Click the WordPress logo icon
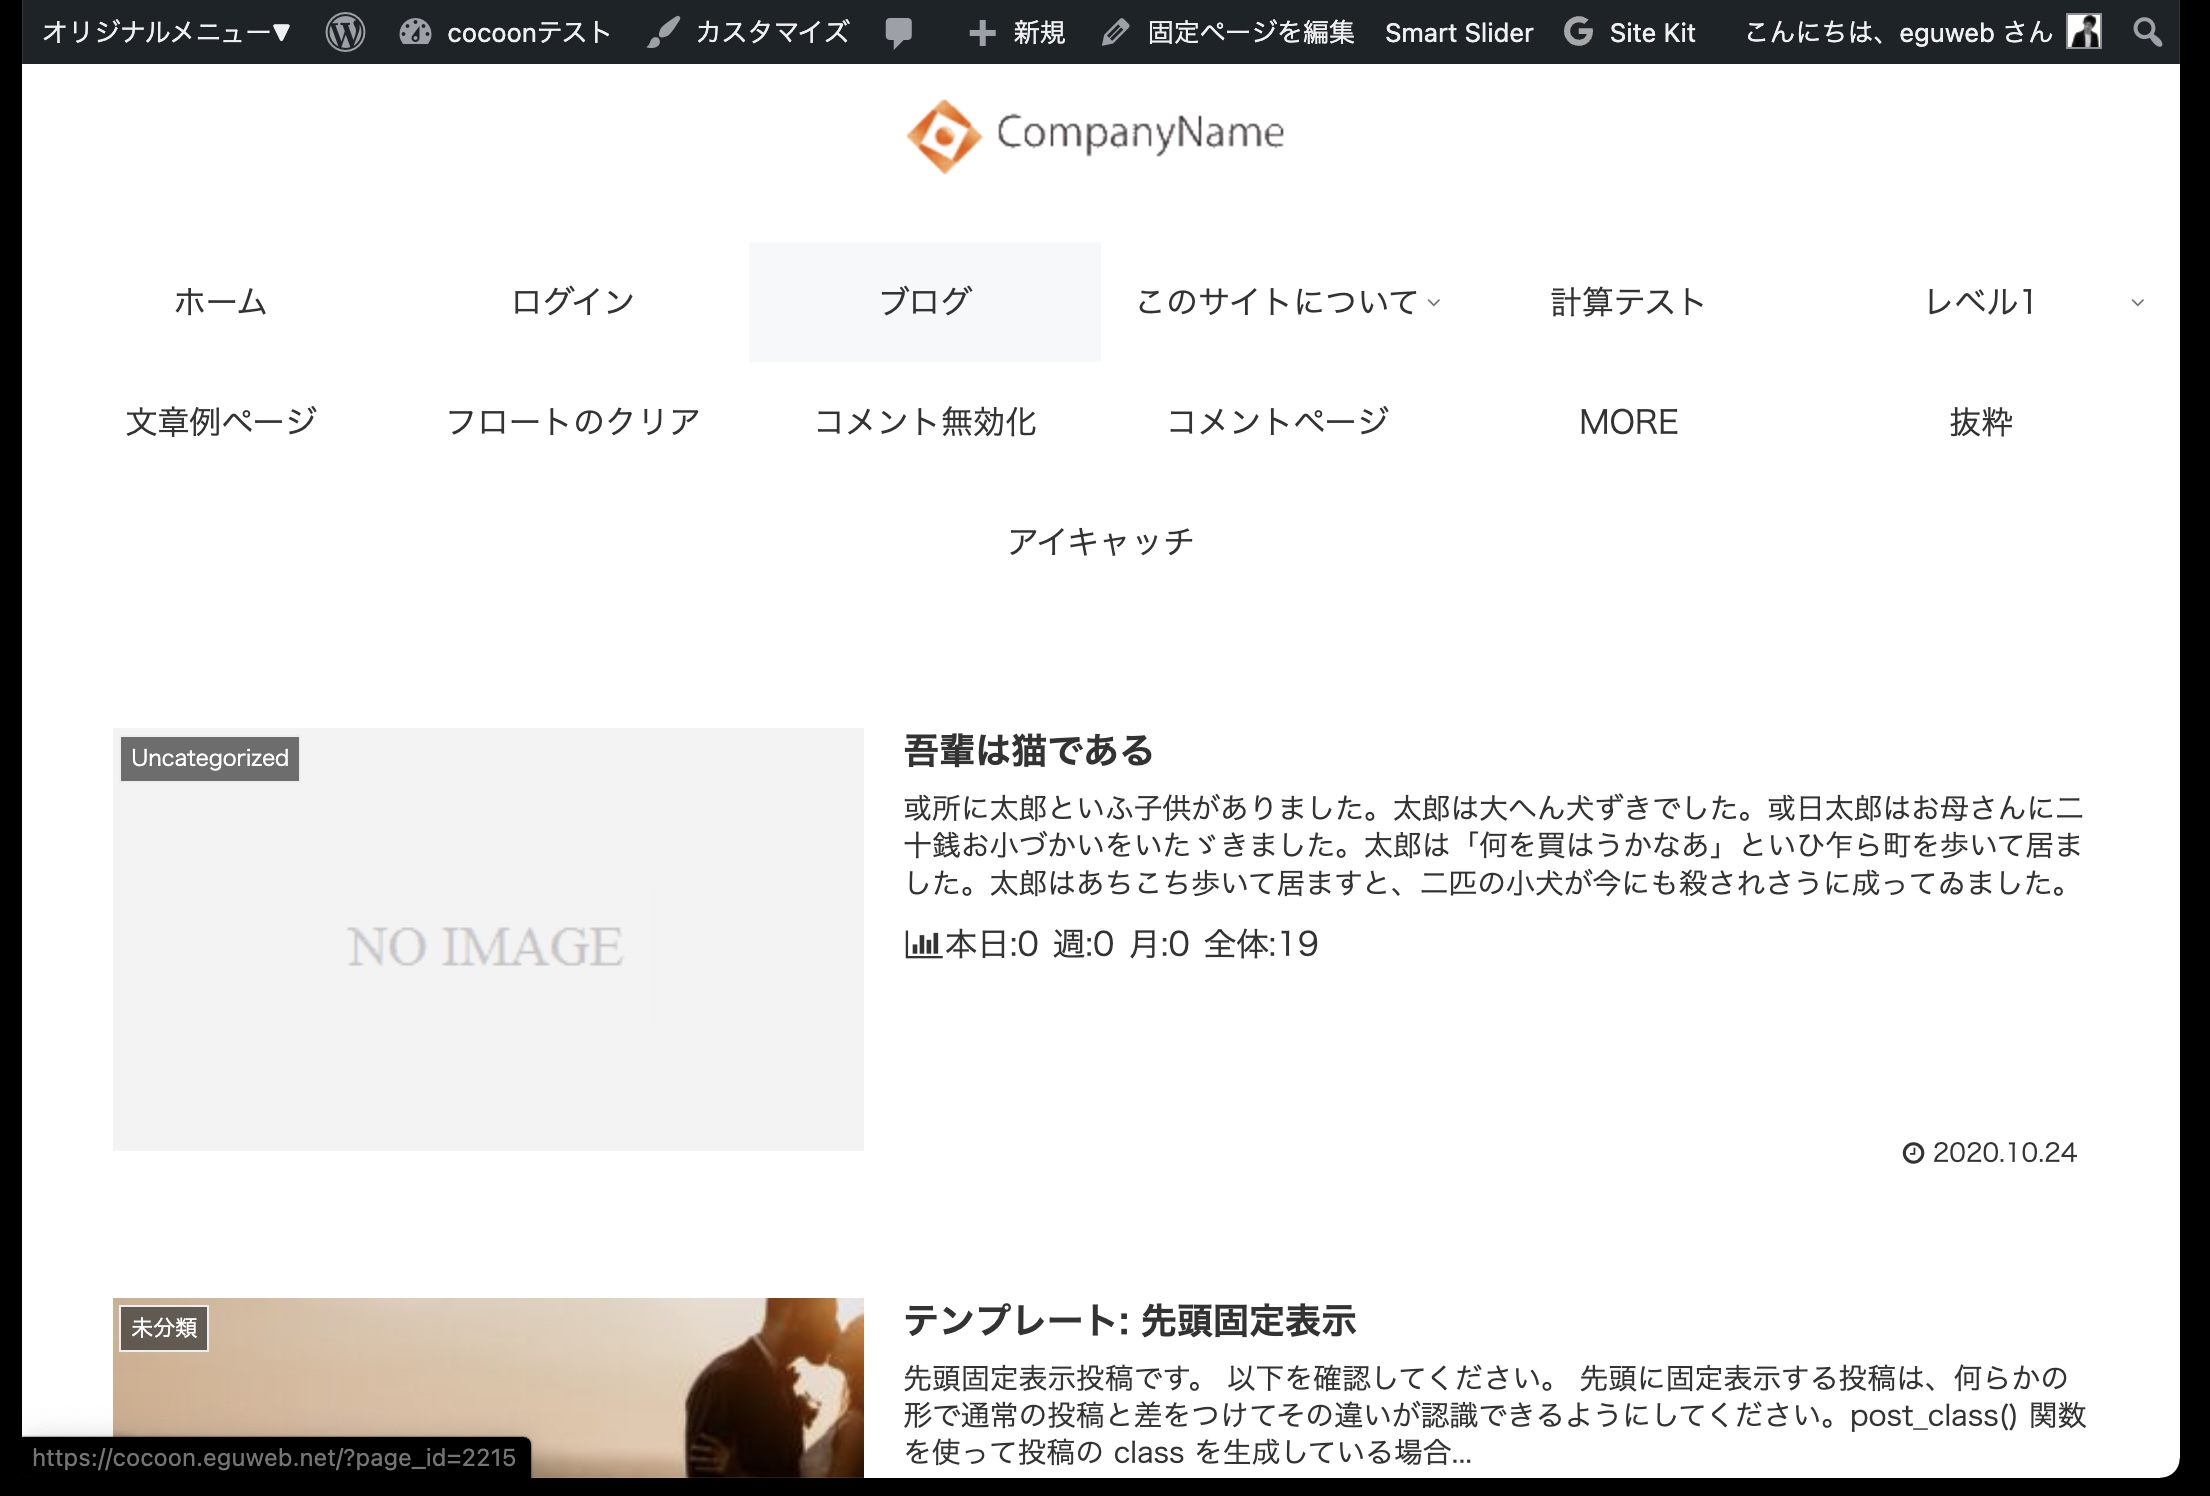 (x=345, y=33)
